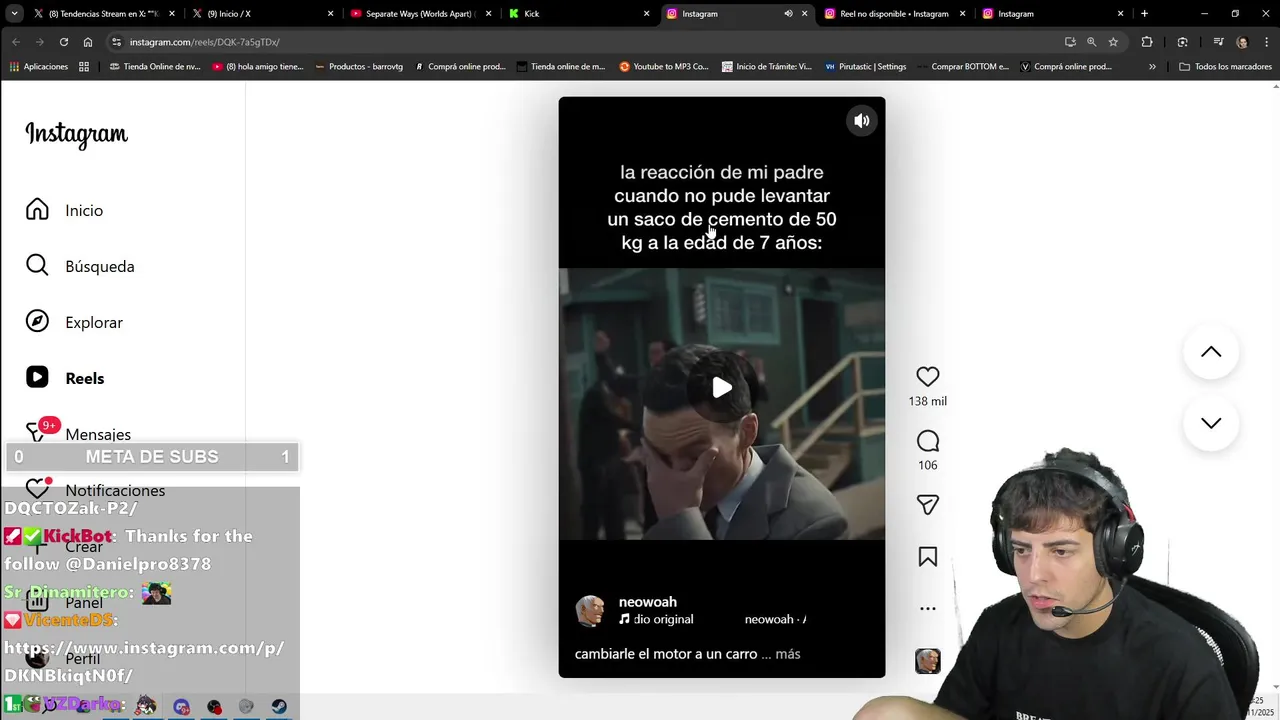Viewport: 1280px width, 720px height.
Task: Open the neowoah profile username
Action: click(648, 602)
